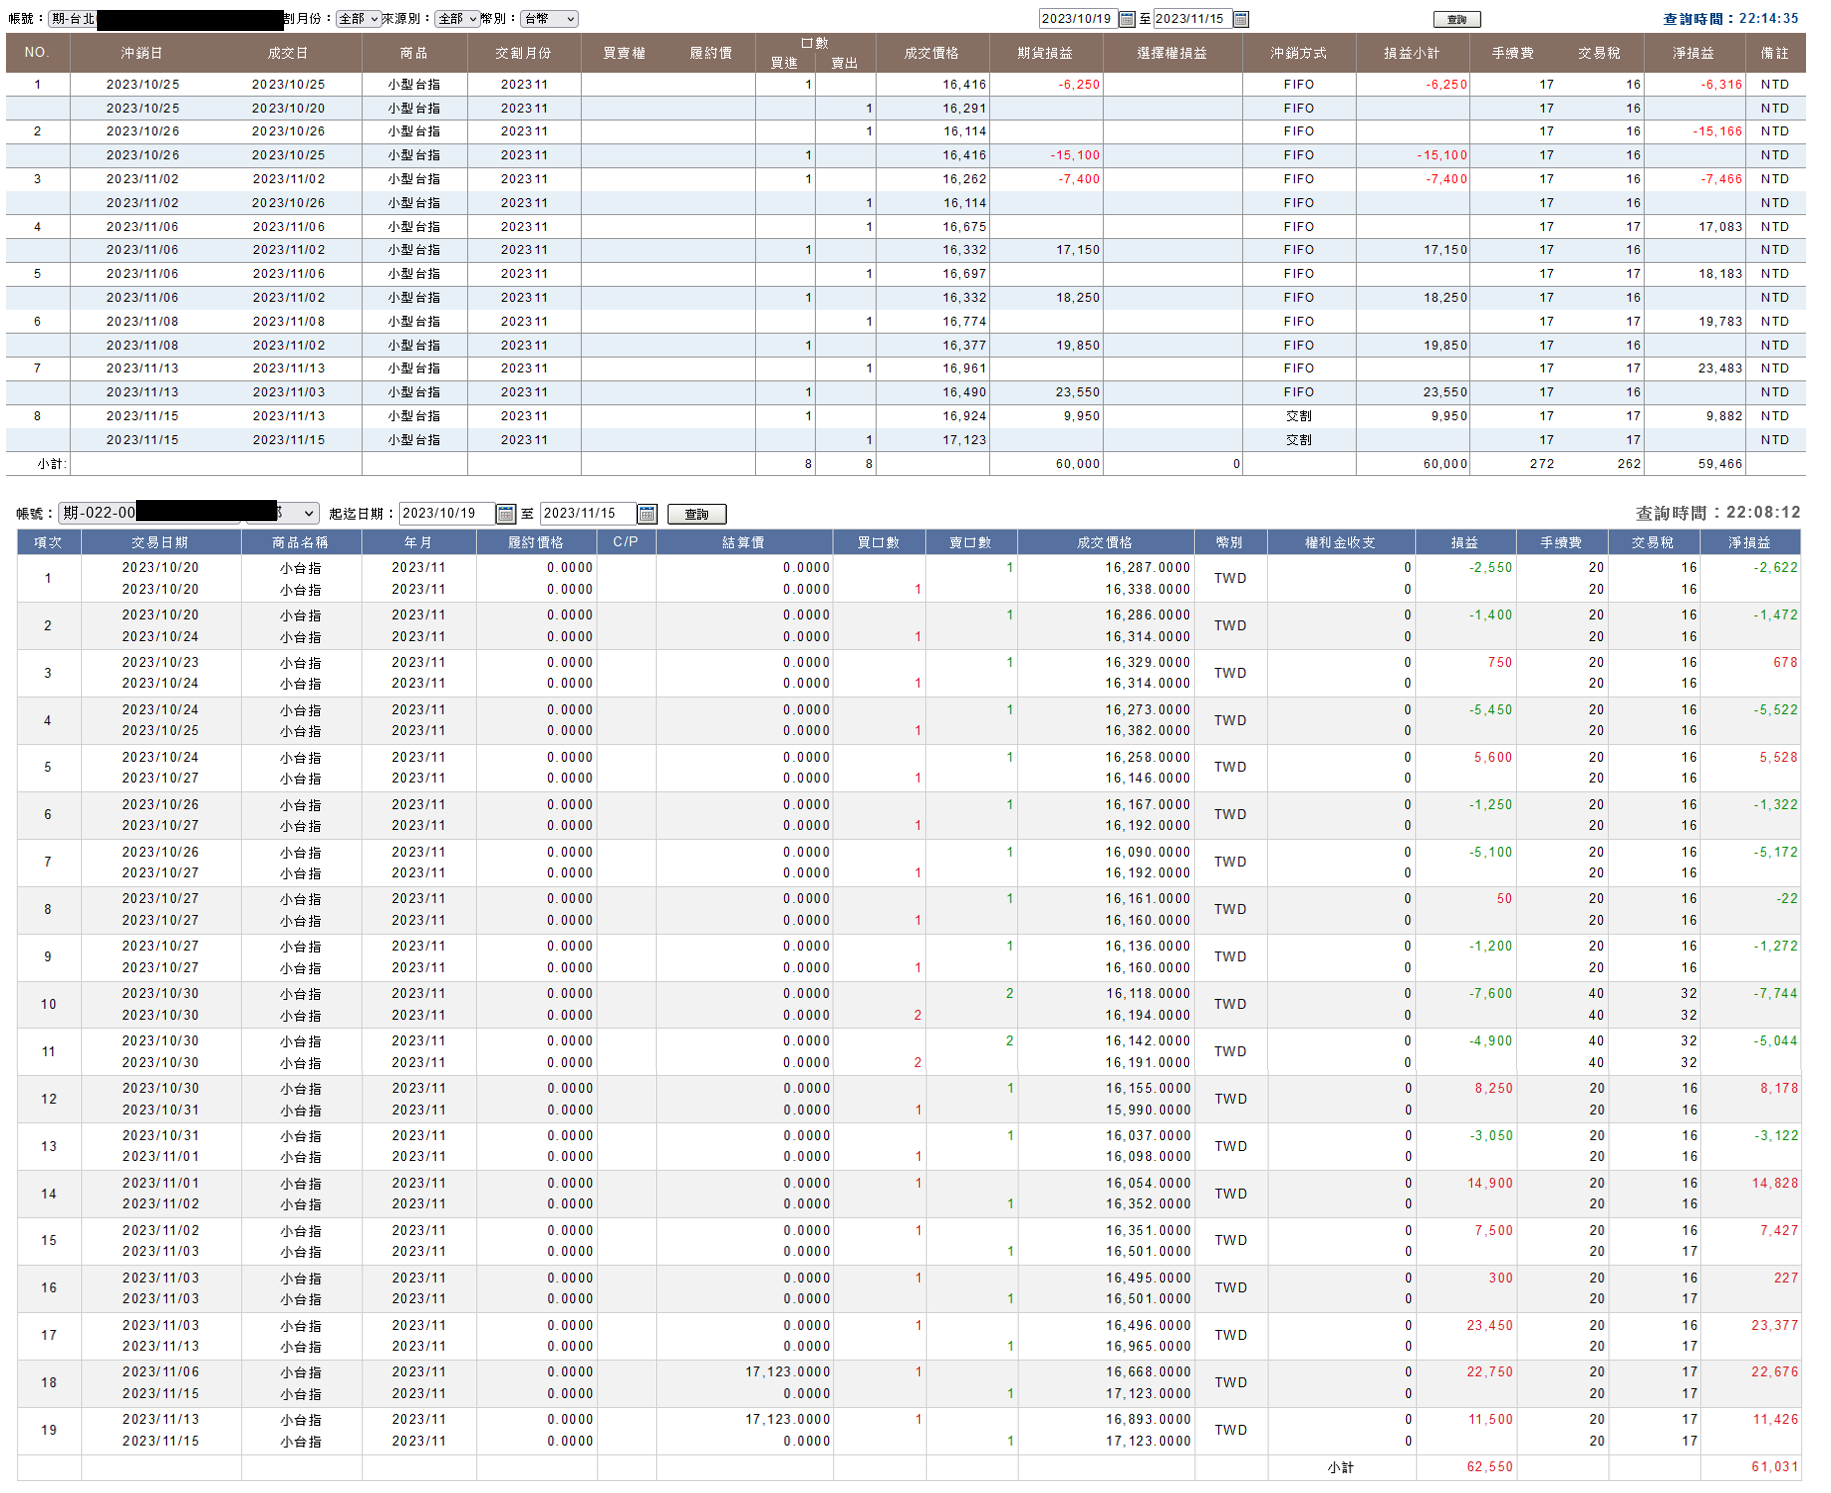The height and width of the screenshot is (1493, 1831).
Task: Click the 權利金收支 column header
Action: (1341, 542)
